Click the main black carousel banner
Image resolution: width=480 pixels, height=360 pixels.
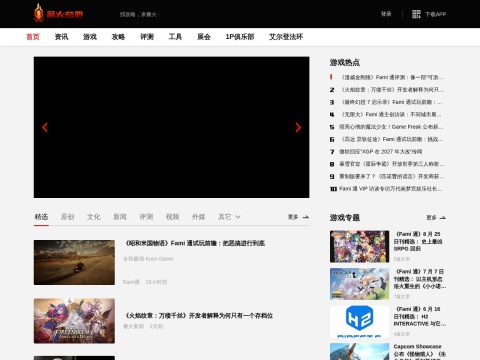[171, 127]
